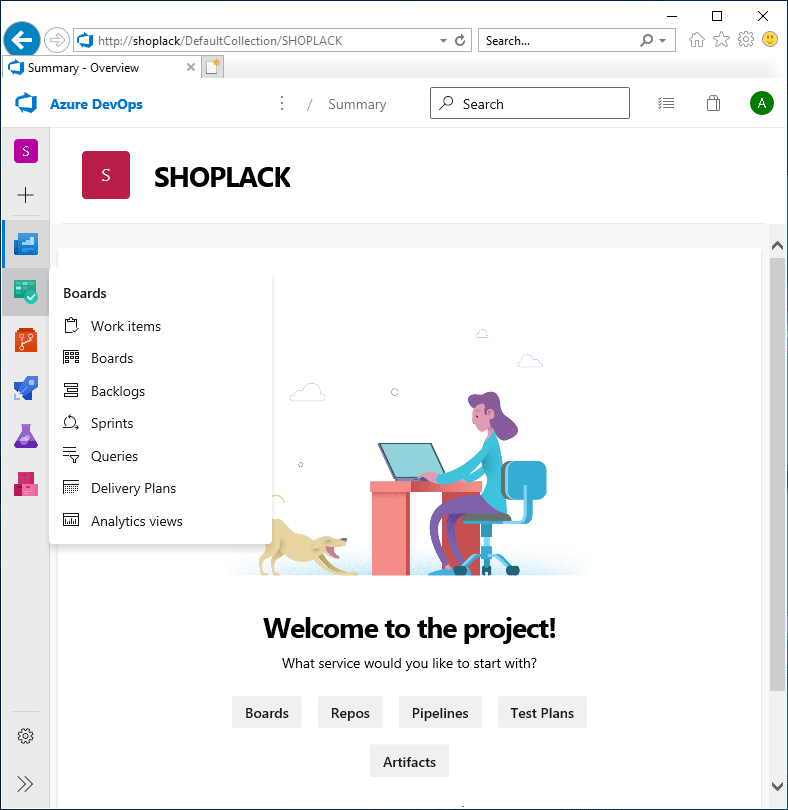
Task: Click the browser home icon
Action: coord(697,40)
